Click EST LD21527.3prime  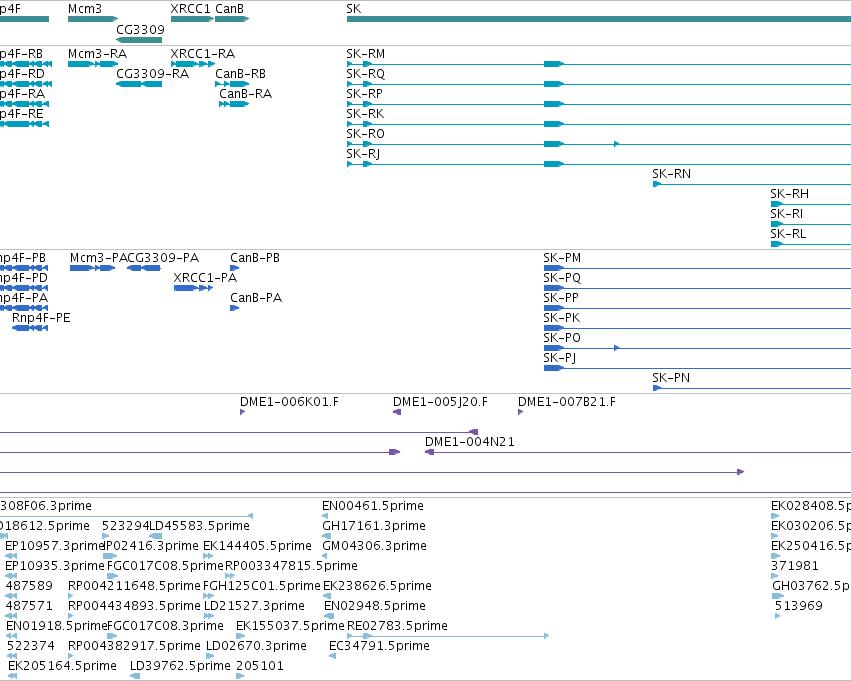[x=254, y=606]
